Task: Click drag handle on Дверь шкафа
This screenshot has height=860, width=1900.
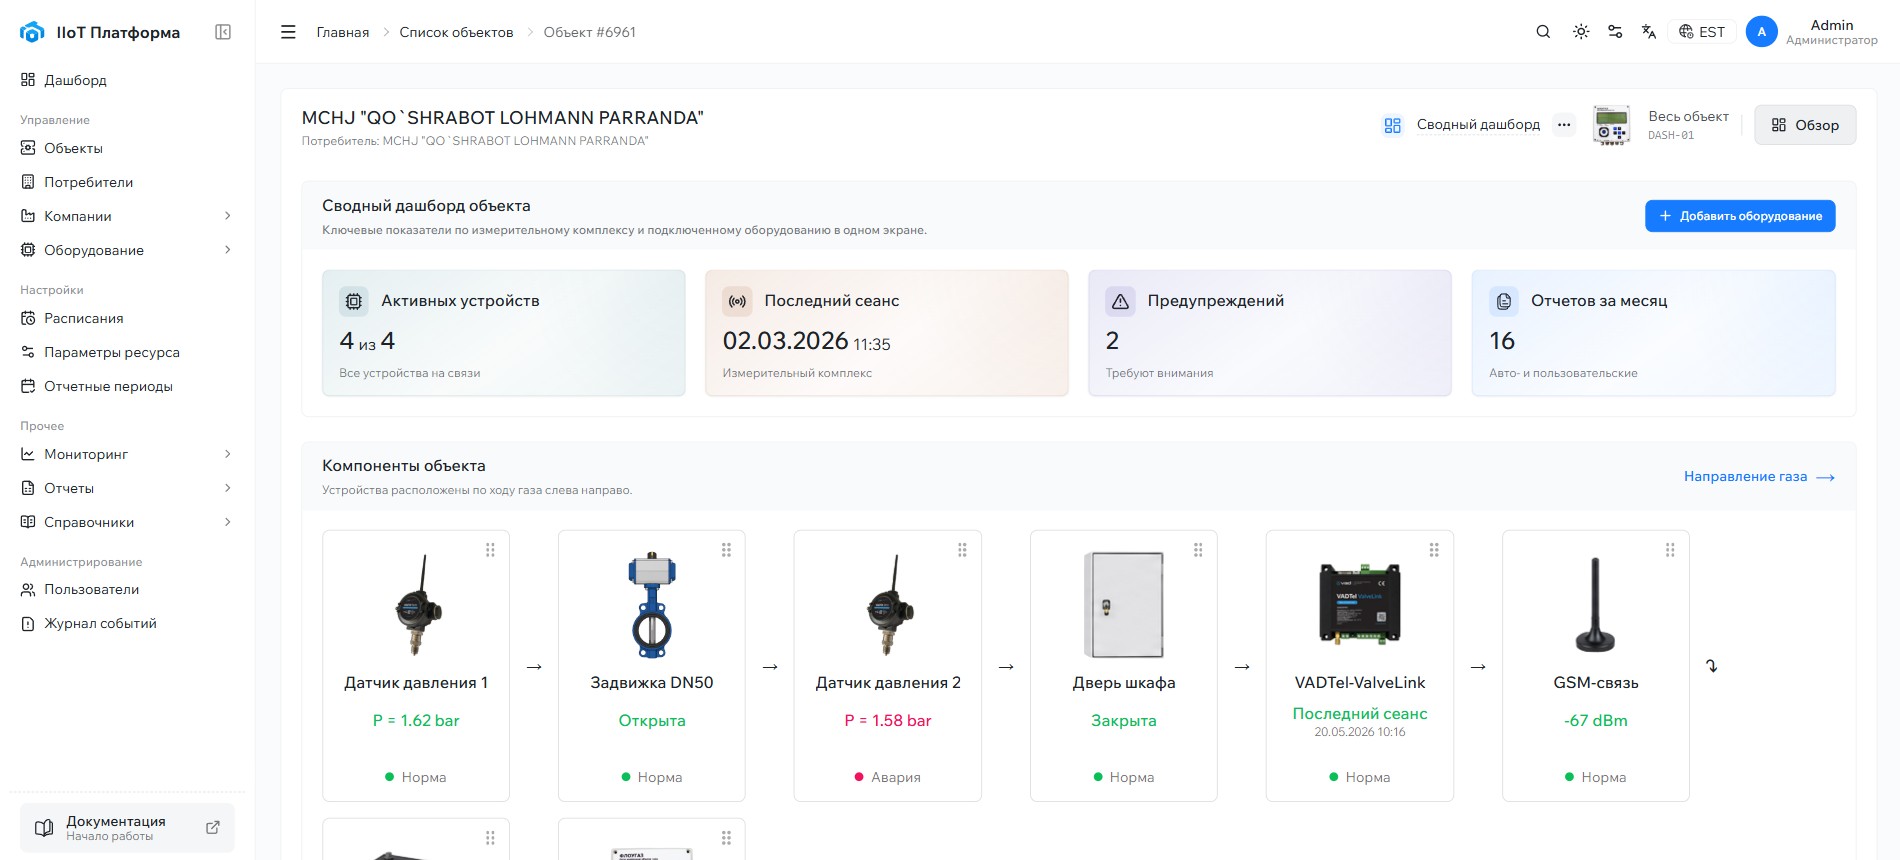Action: pos(1198,550)
